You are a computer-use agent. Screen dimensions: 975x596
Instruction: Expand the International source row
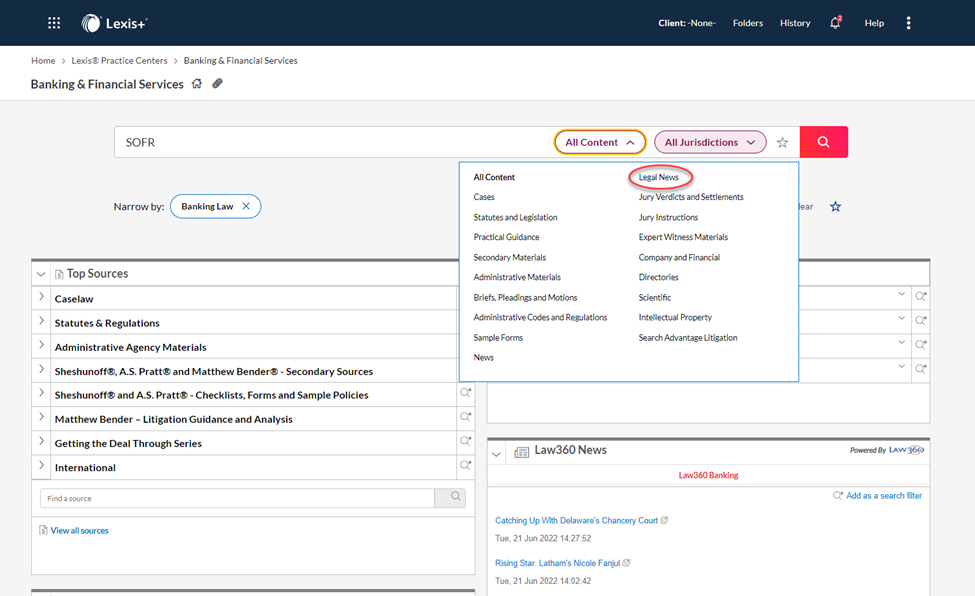(x=42, y=465)
